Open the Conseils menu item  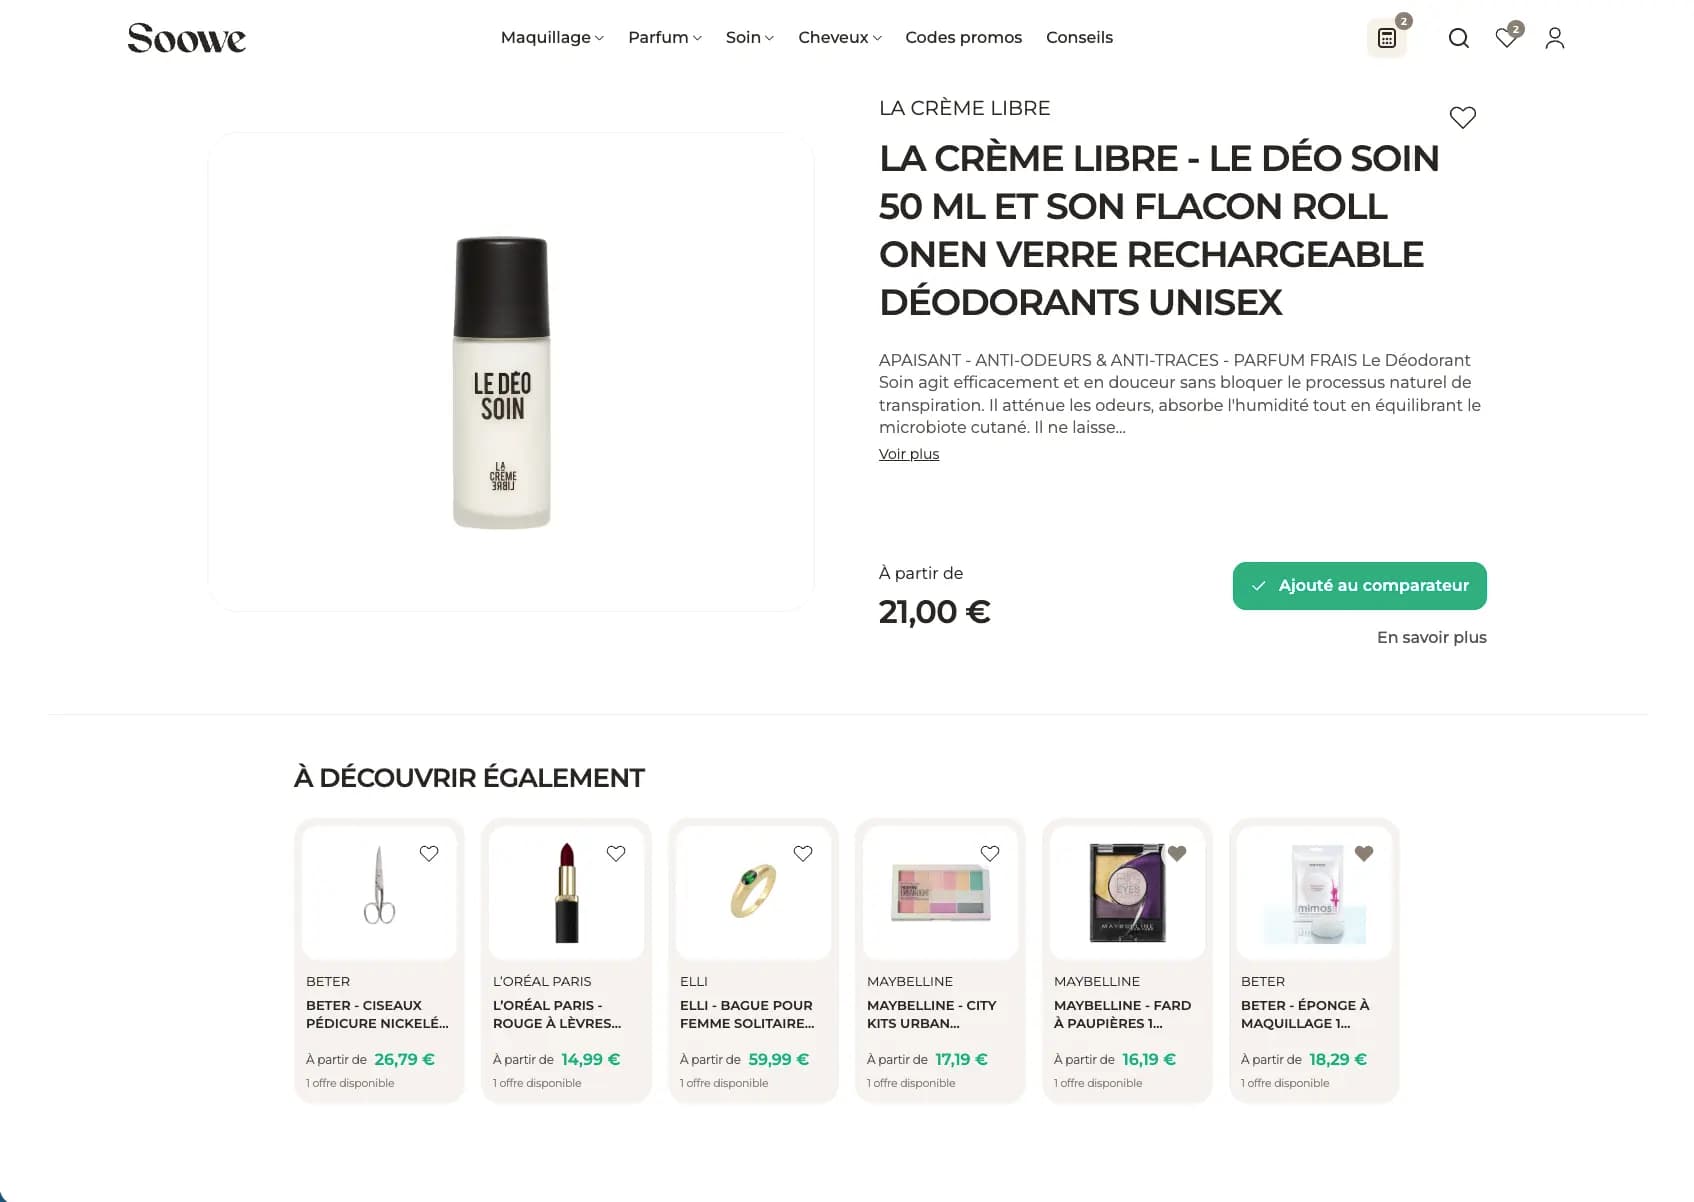click(x=1079, y=37)
